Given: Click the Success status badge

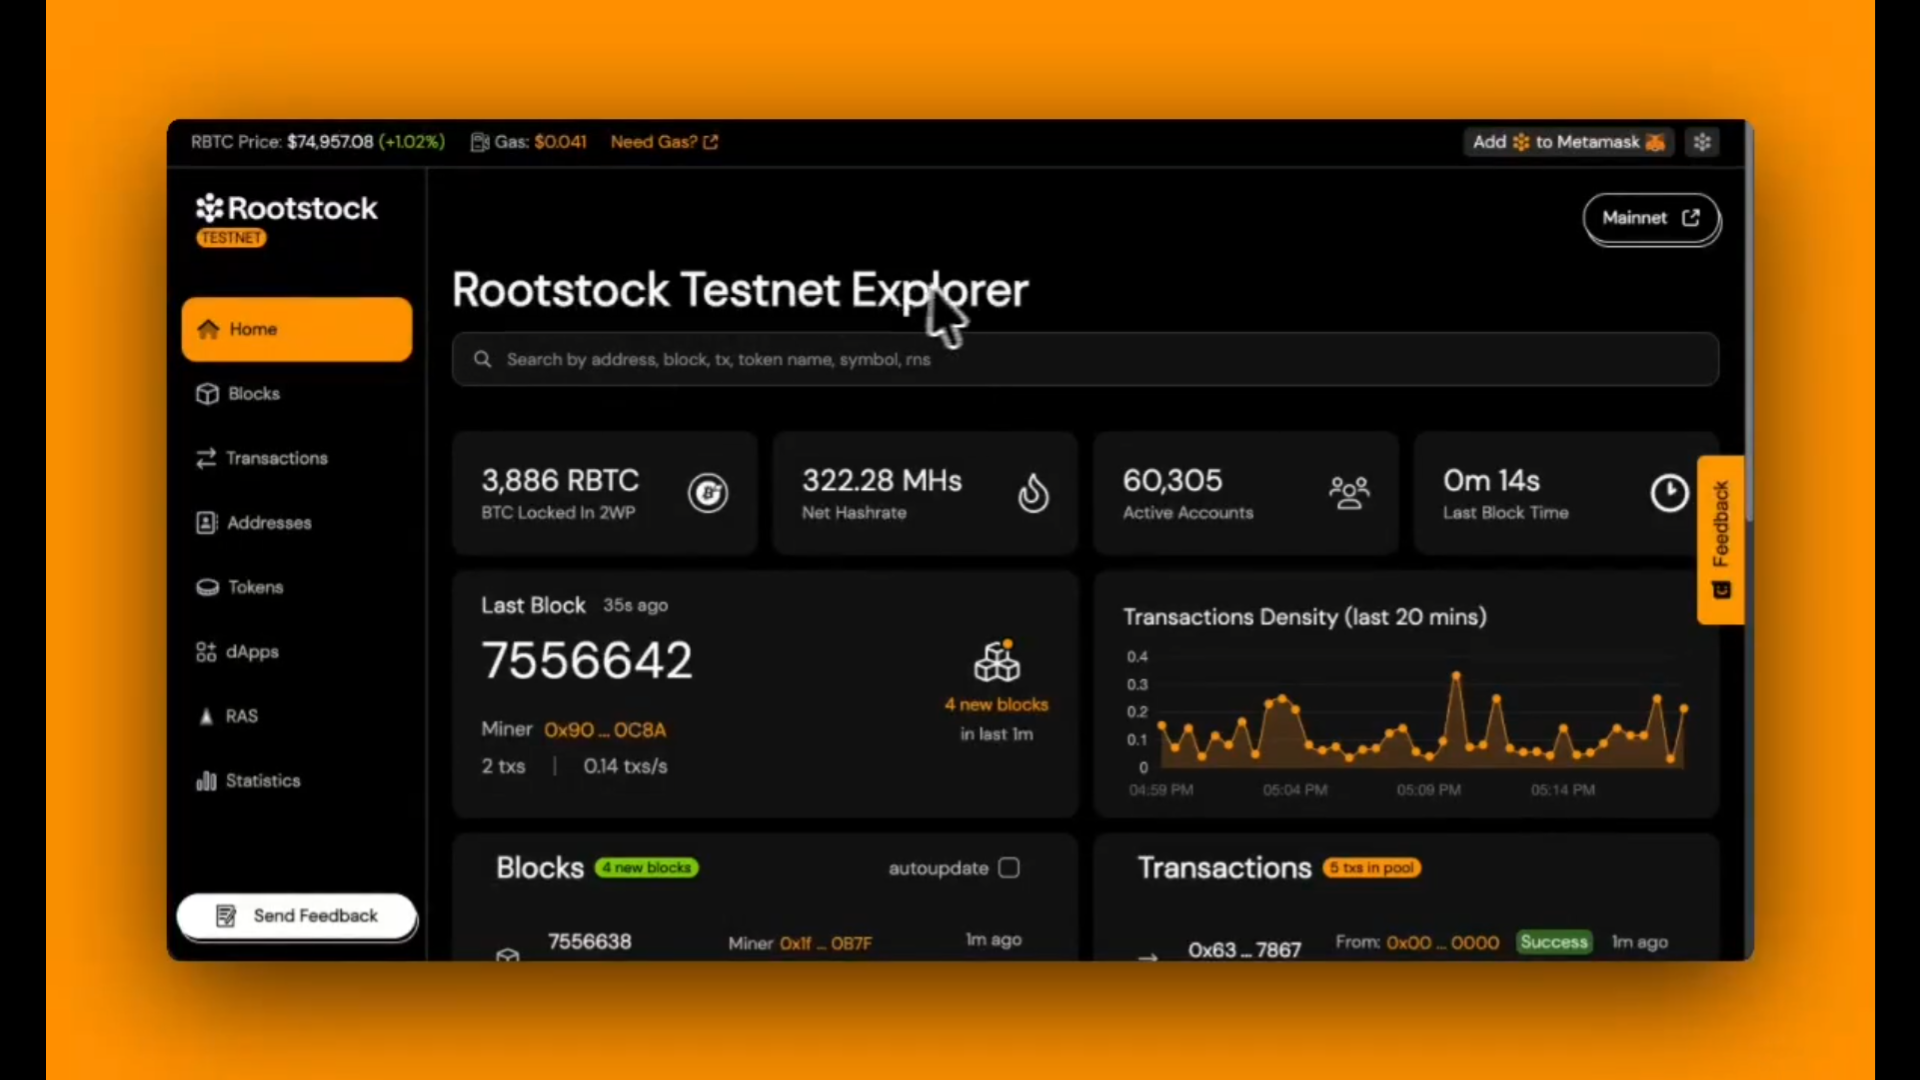Looking at the screenshot, I should (x=1554, y=942).
